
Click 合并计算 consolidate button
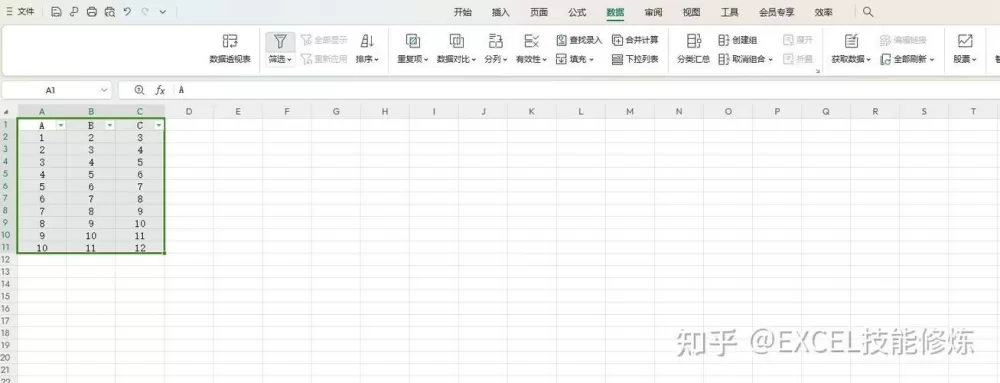[635, 40]
